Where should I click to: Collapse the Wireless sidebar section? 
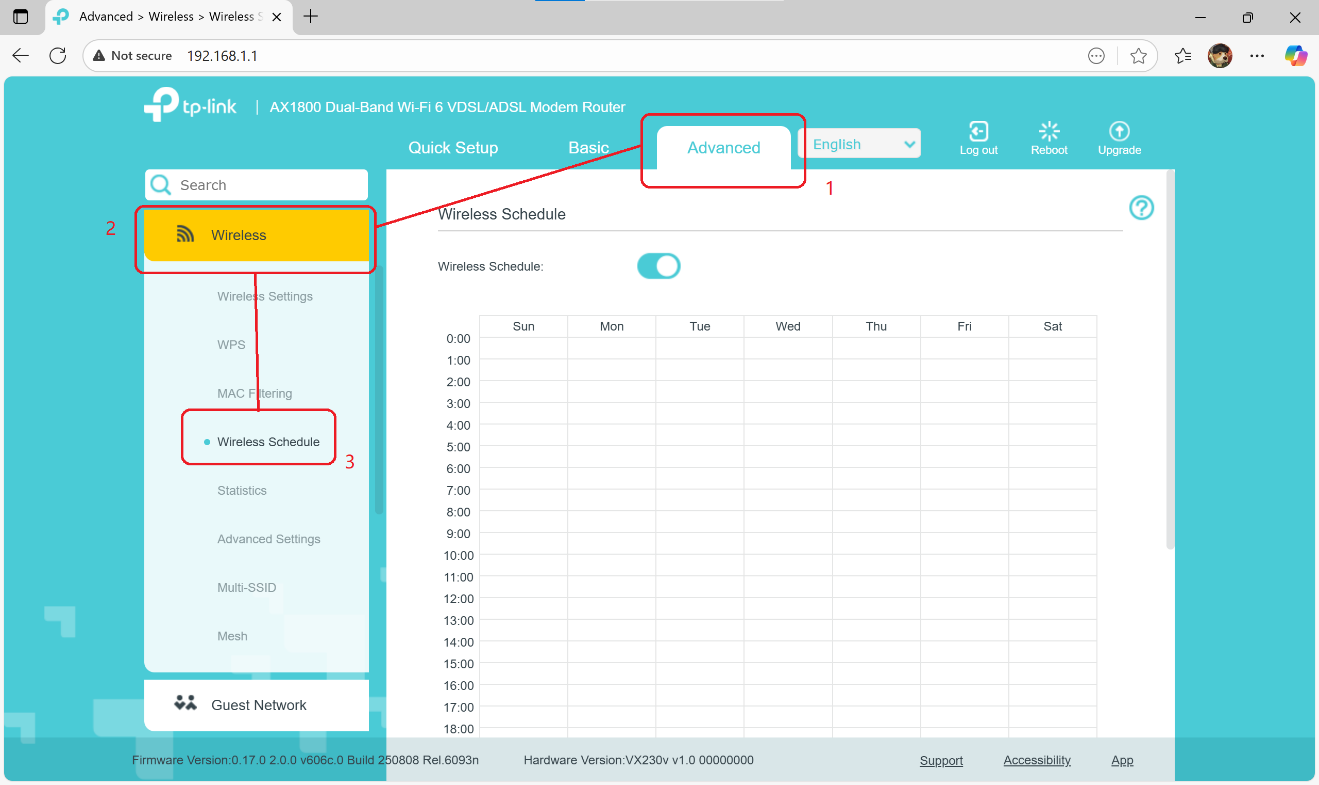pyautogui.click(x=256, y=236)
